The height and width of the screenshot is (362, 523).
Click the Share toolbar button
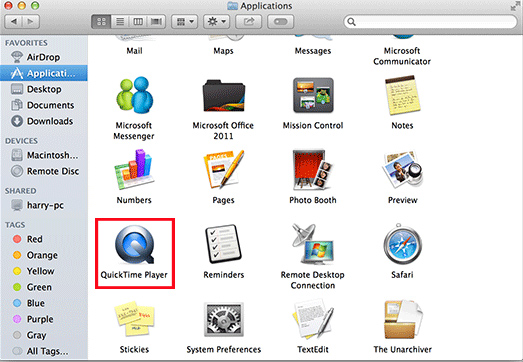click(x=248, y=22)
